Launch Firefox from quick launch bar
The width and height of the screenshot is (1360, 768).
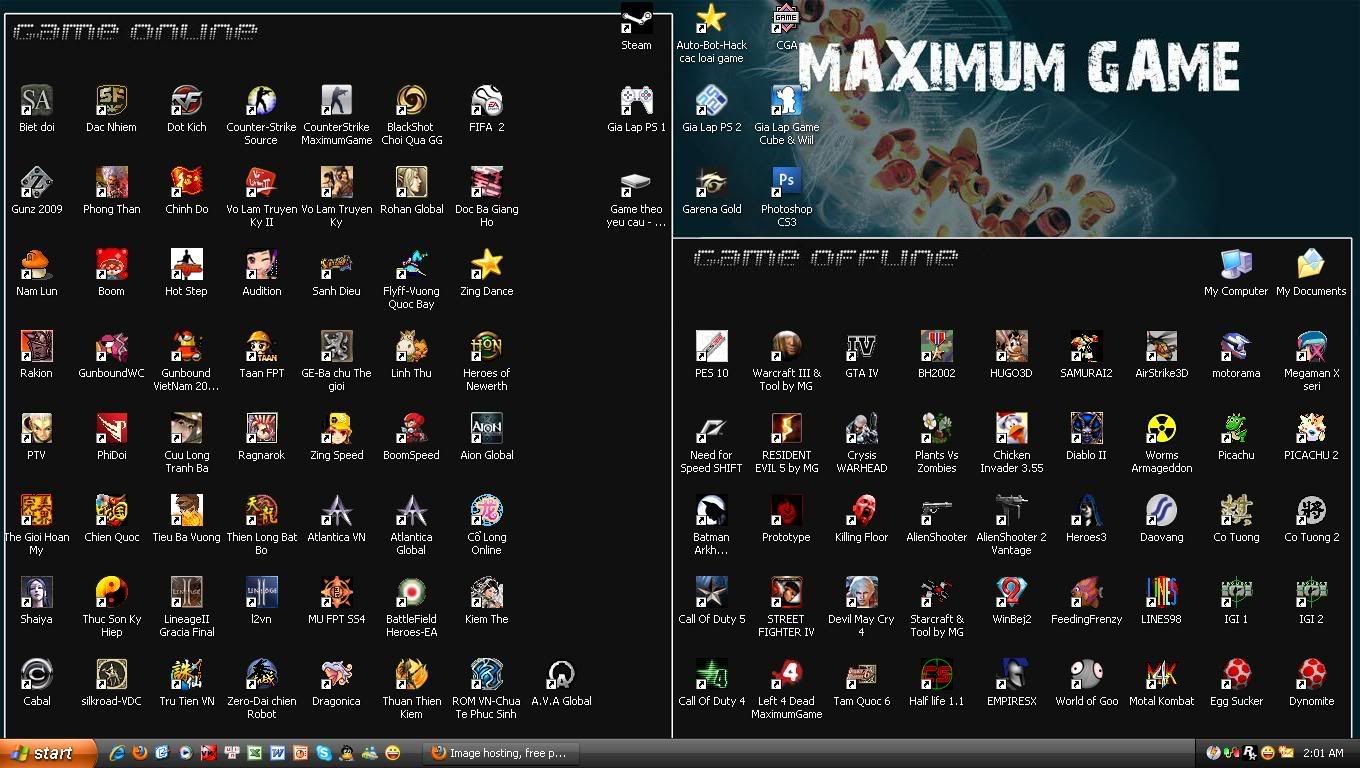(x=140, y=753)
